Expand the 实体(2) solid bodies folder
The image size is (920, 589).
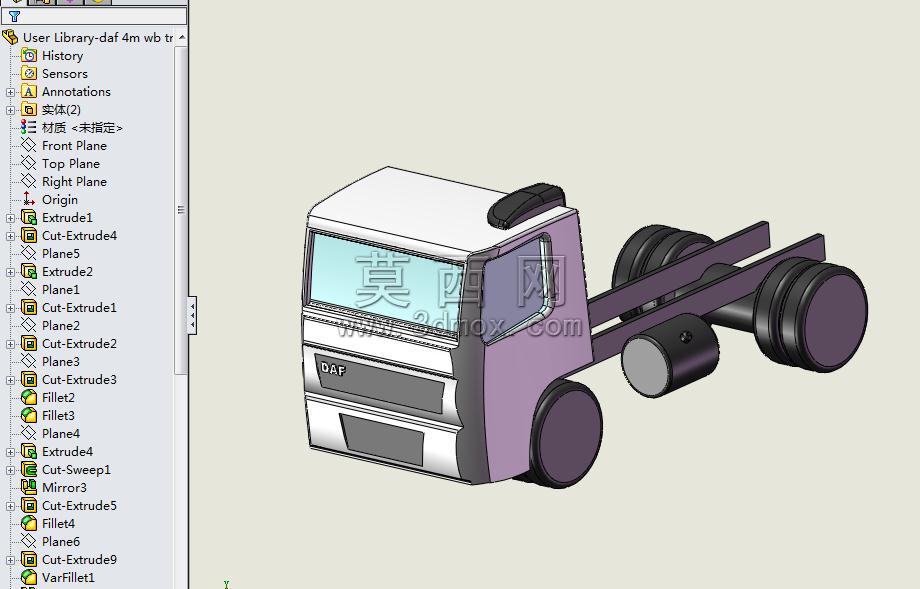[11, 110]
